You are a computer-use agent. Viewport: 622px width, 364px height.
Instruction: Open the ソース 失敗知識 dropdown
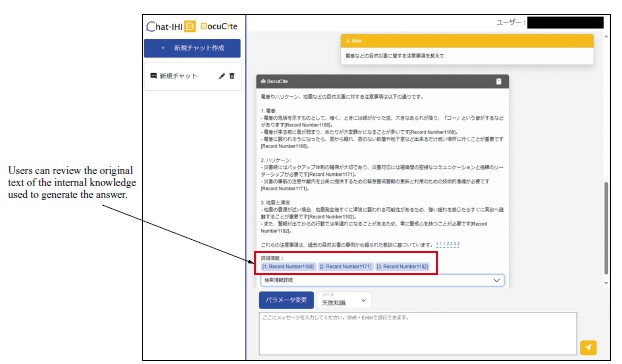[344, 300]
